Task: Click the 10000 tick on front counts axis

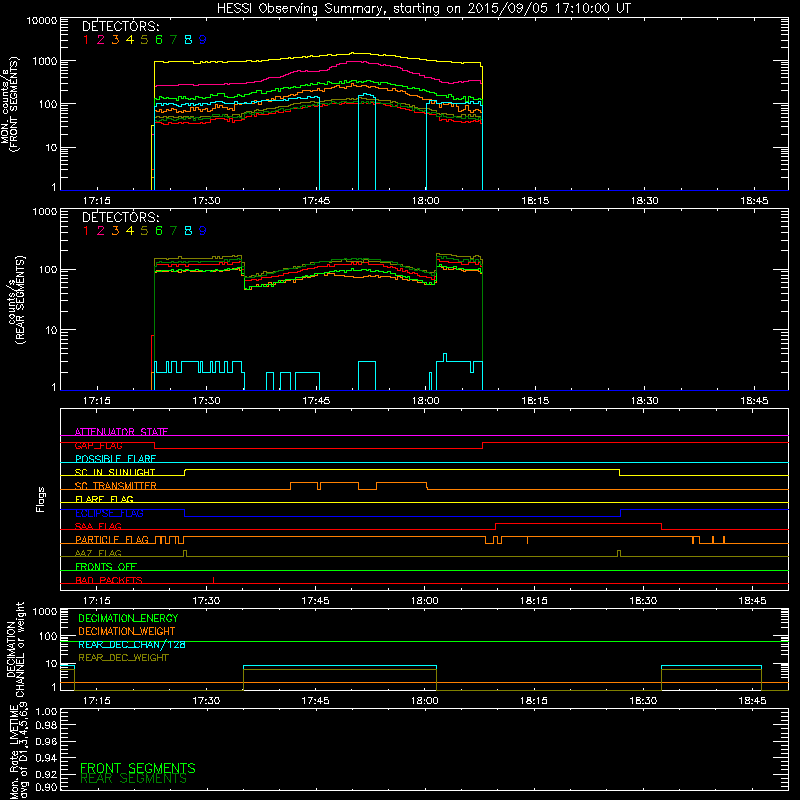Action: tap(42, 21)
